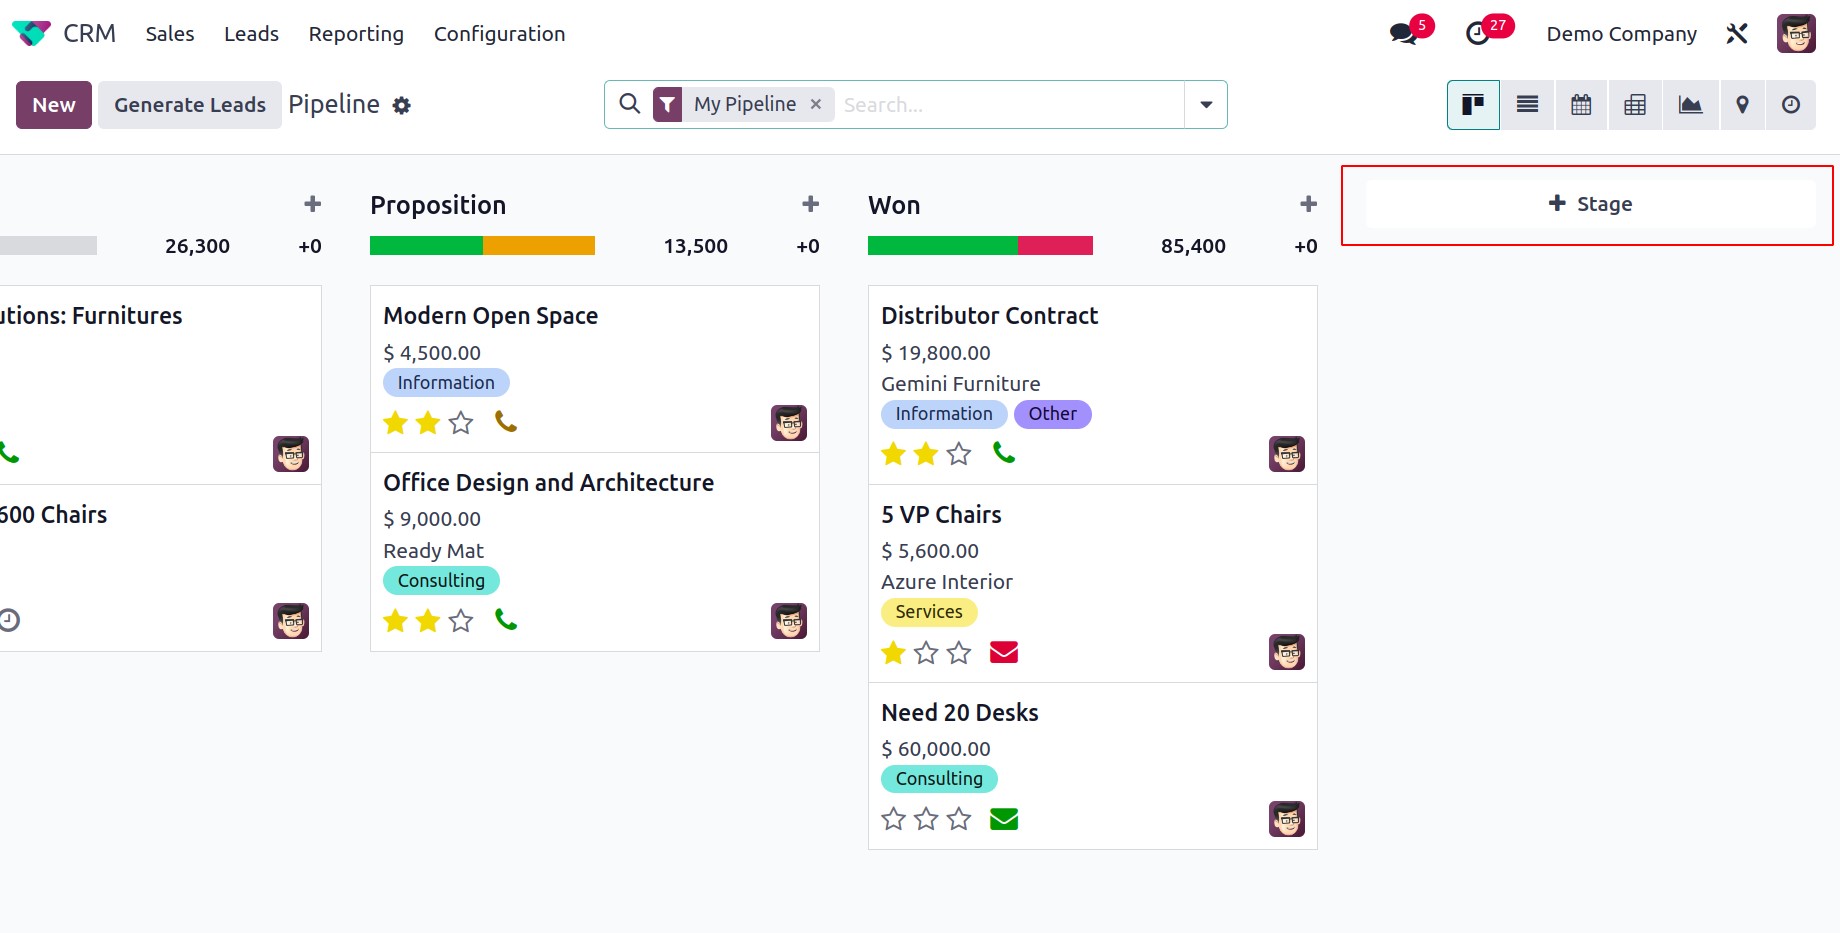The image size is (1840, 933).
Task: Add a new Stage column
Action: pyautogui.click(x=1590, y=204)
